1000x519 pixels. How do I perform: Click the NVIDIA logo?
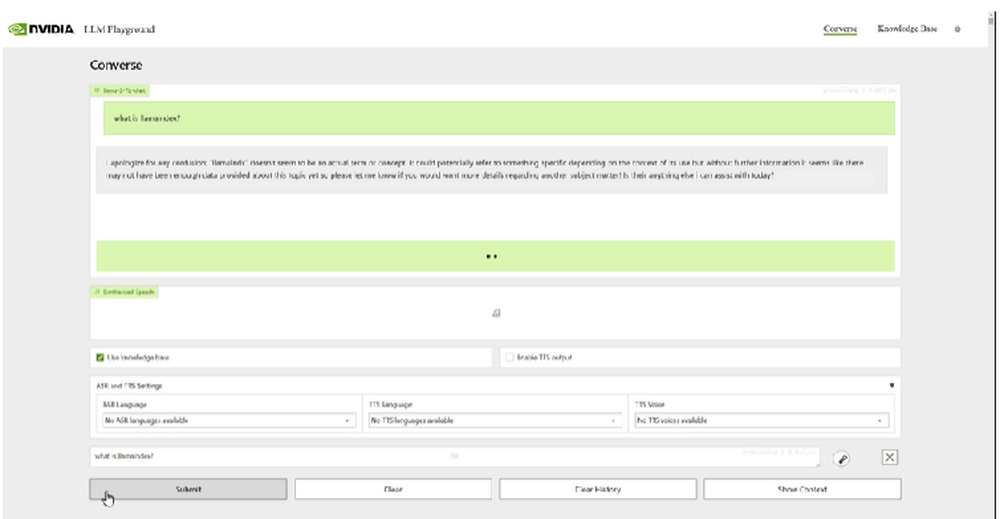41,29
